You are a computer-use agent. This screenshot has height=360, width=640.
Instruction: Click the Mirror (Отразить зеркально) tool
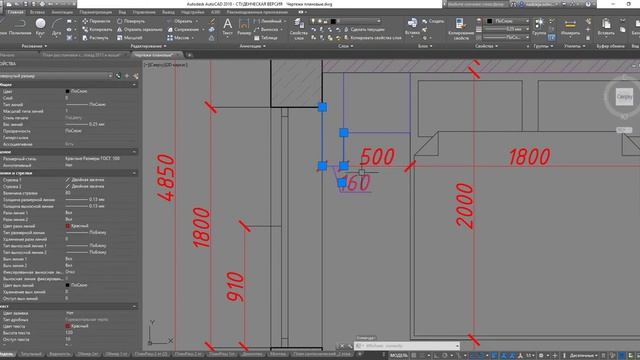click(140, 29)
